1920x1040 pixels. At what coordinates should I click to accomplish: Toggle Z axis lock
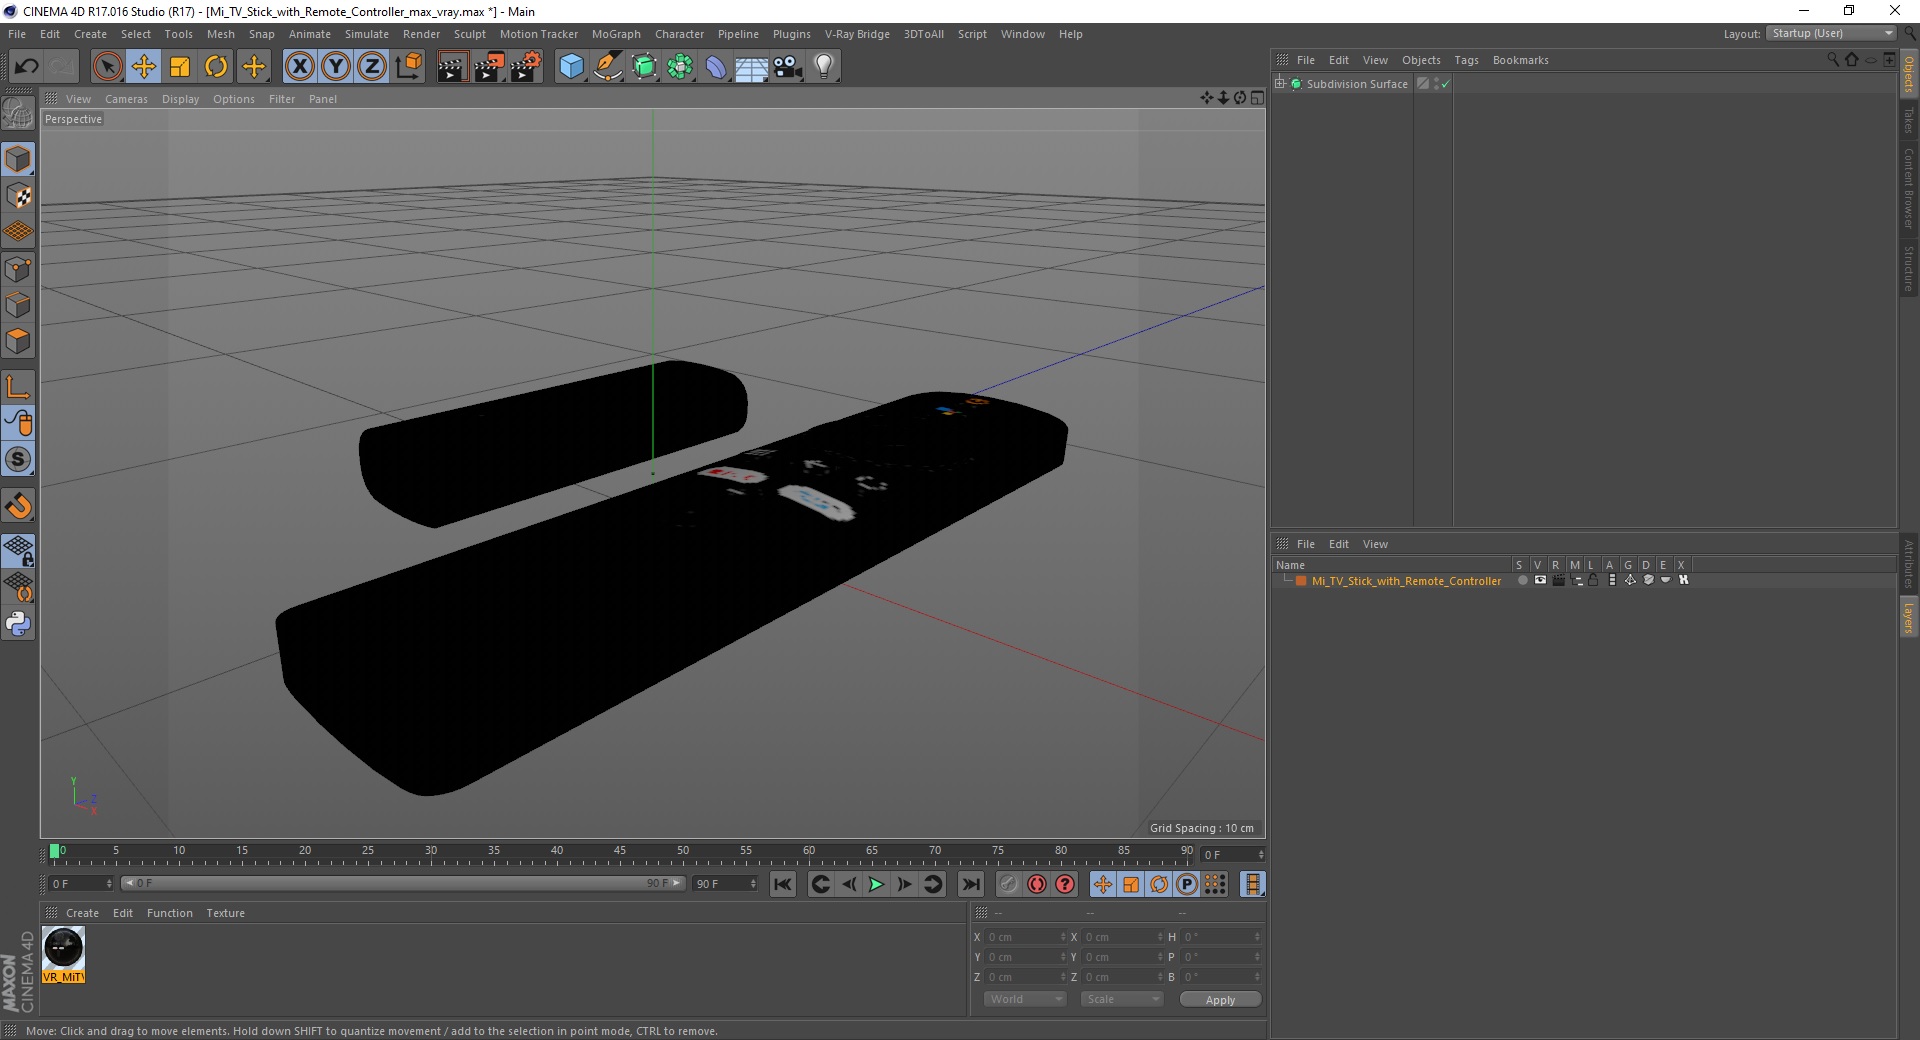[x=372, y=67]
